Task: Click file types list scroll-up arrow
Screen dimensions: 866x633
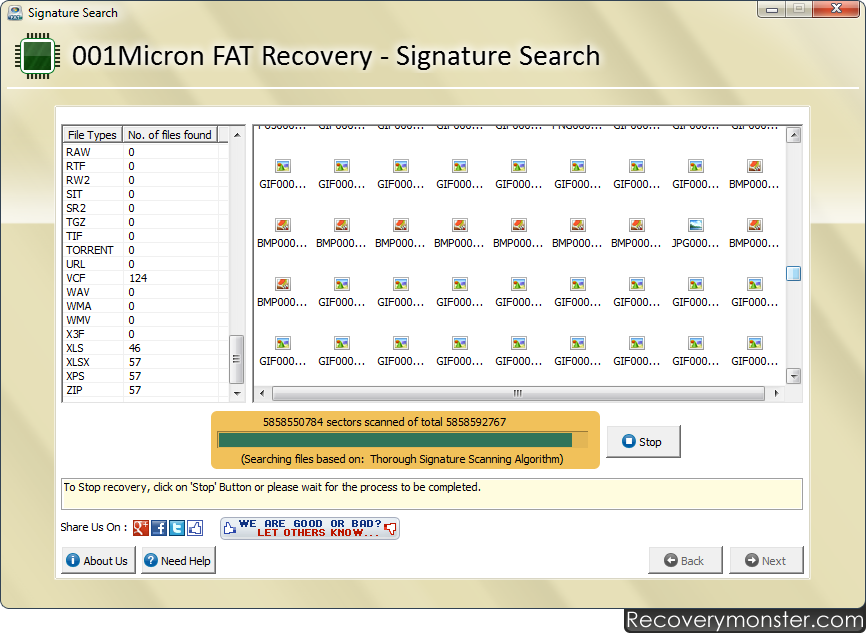Action: point(237,135)
